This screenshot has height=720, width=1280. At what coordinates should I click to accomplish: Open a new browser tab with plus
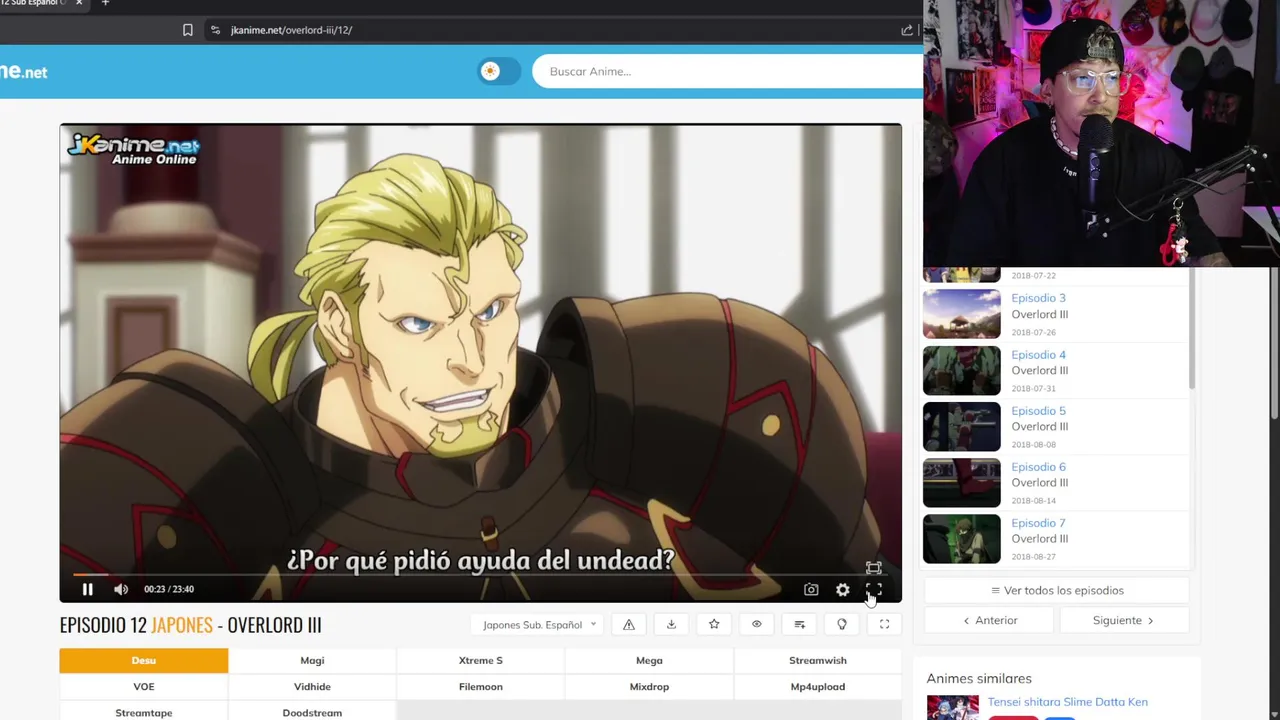[x=105, y=3]
